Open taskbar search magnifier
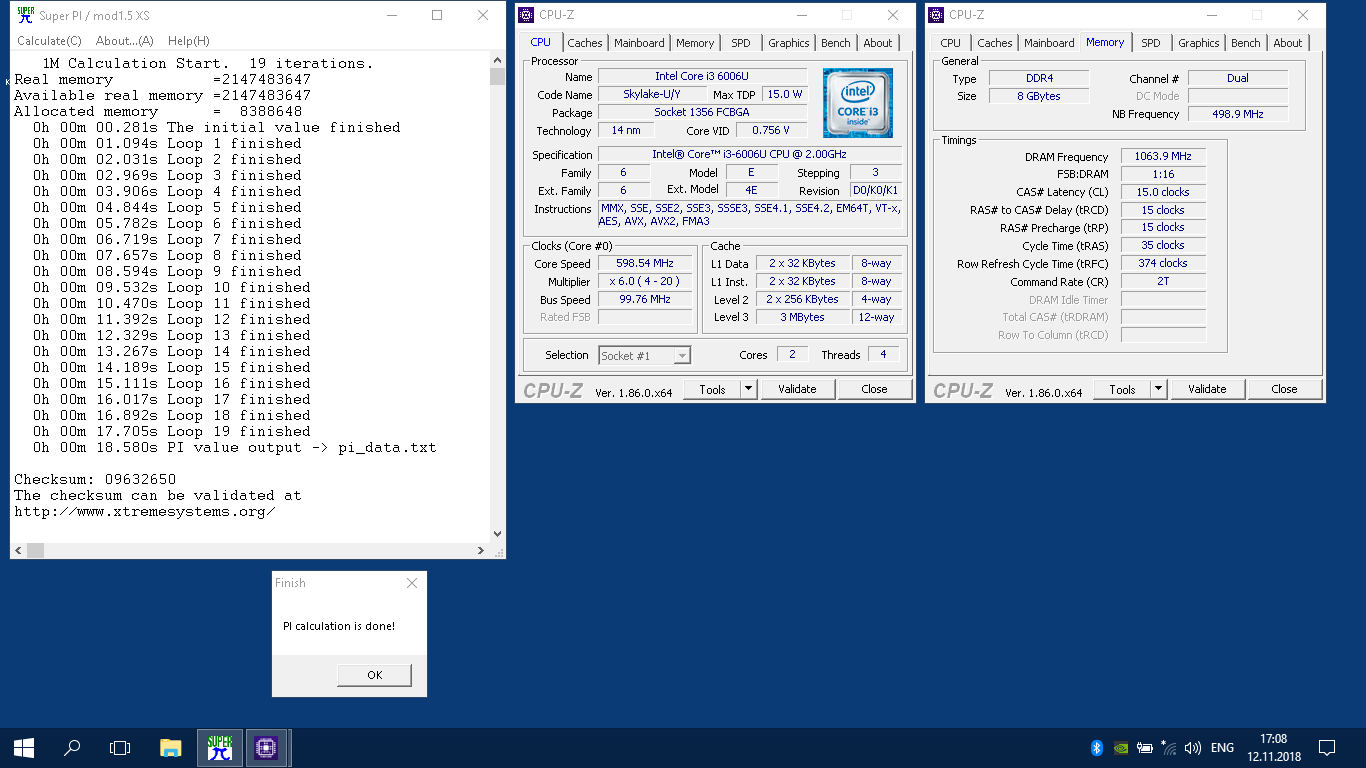The width and height of the screenshot is (1366, 768). point(72,747)
